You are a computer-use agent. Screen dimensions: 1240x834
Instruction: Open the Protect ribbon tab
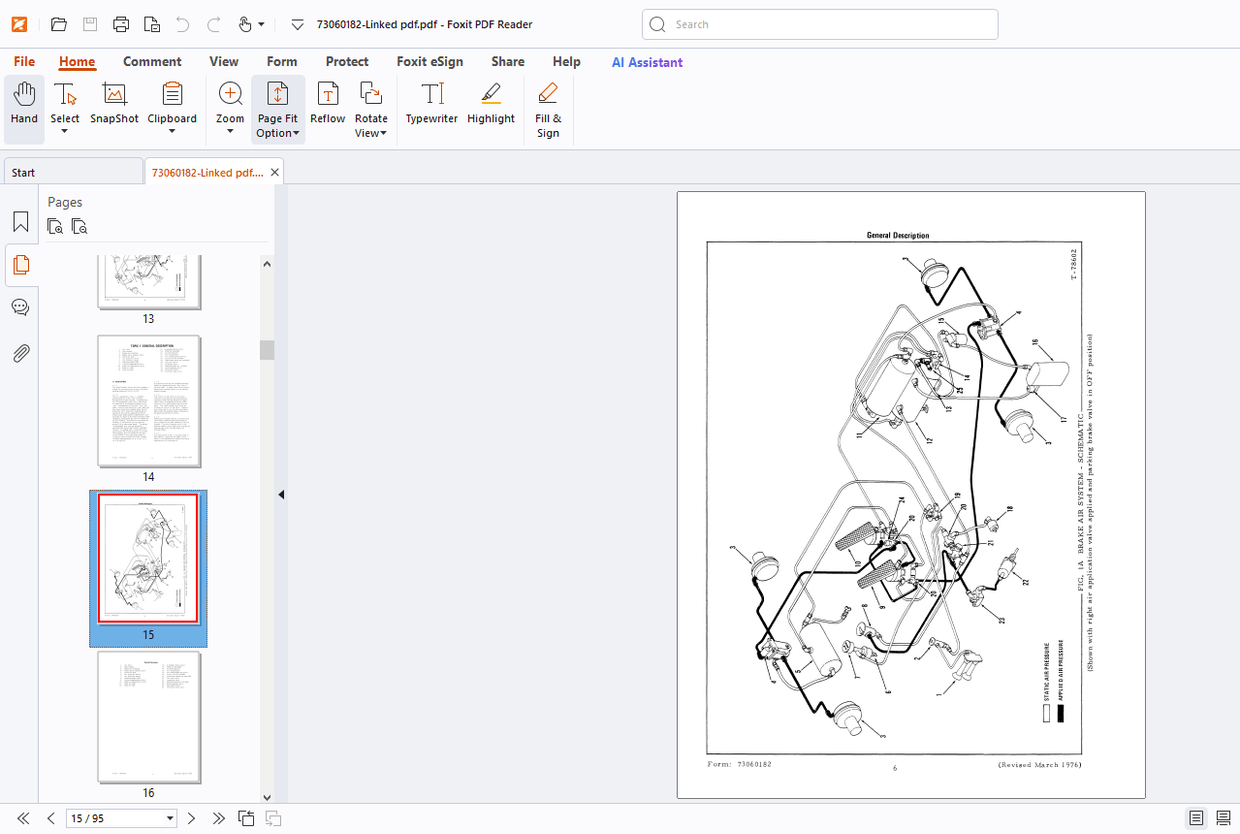347,62
